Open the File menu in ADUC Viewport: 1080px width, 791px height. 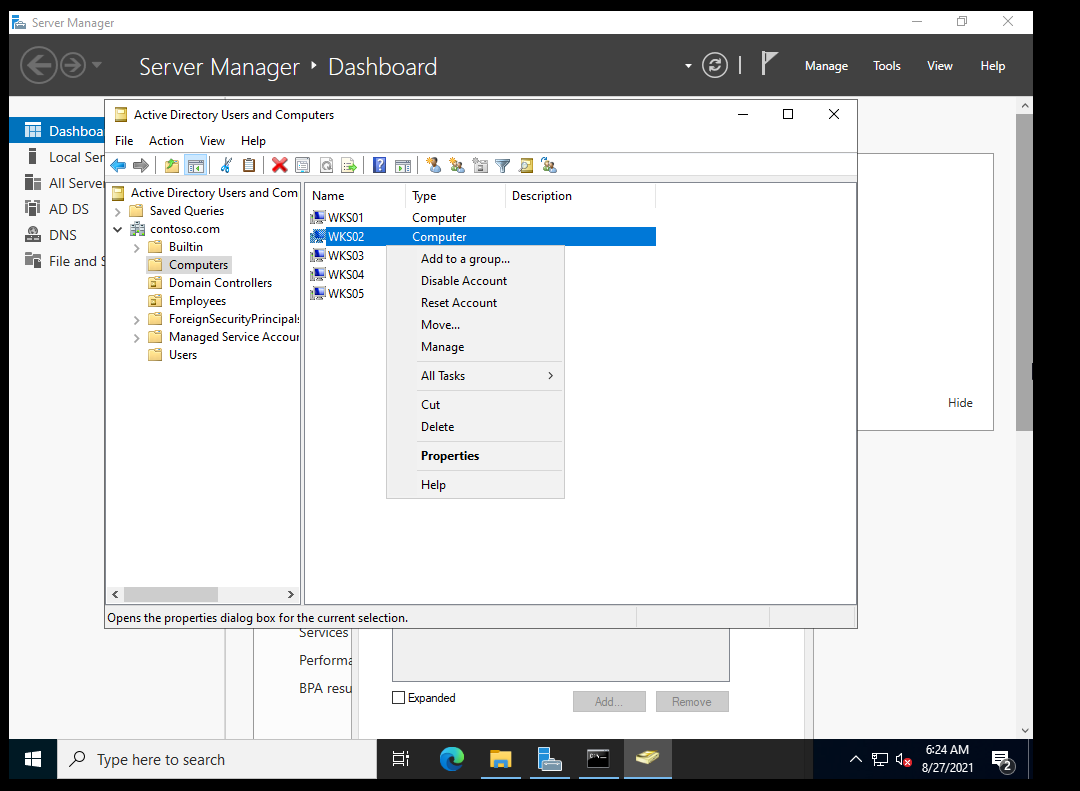124,141
